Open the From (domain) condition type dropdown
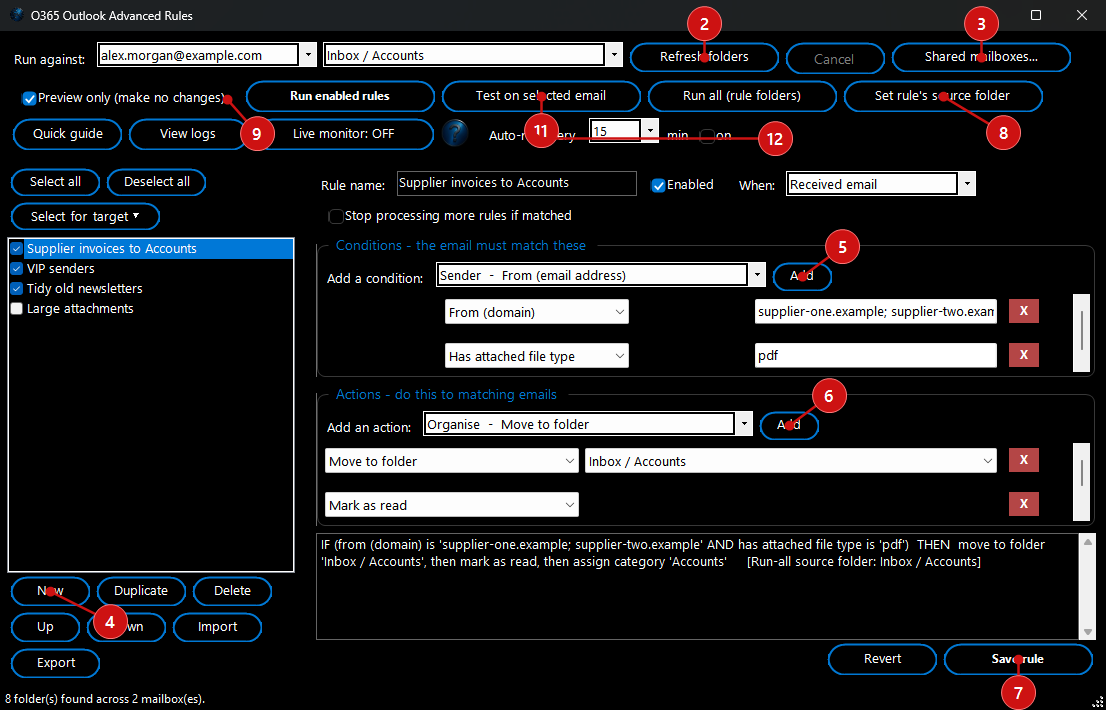1106x710 pixels. pyautogui.click(x=537, y=312)
